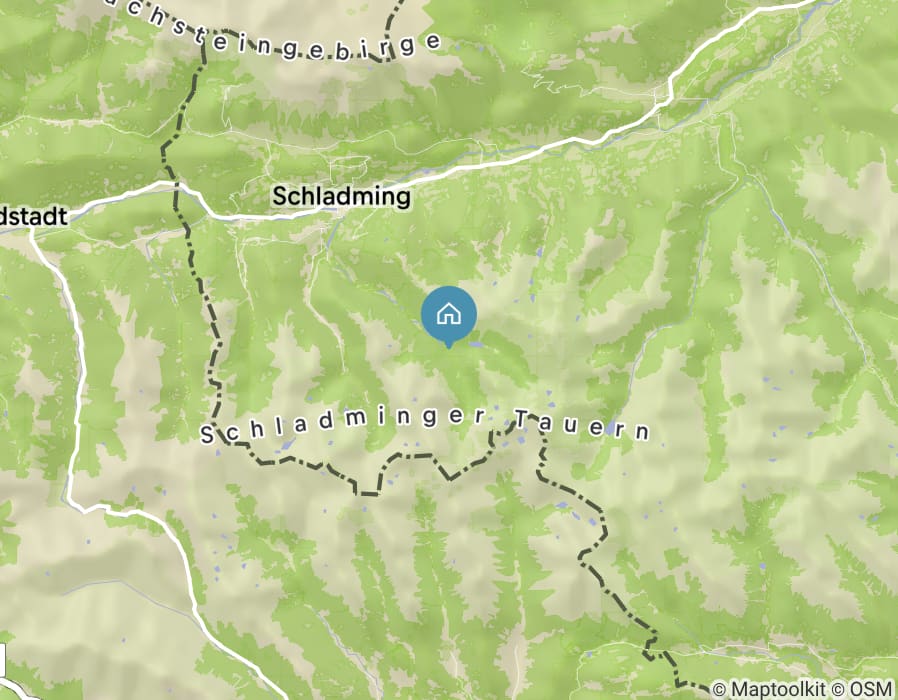Click the house symbol inside the marker
This screenshot has height=700, width=898.
pos(448,313)
